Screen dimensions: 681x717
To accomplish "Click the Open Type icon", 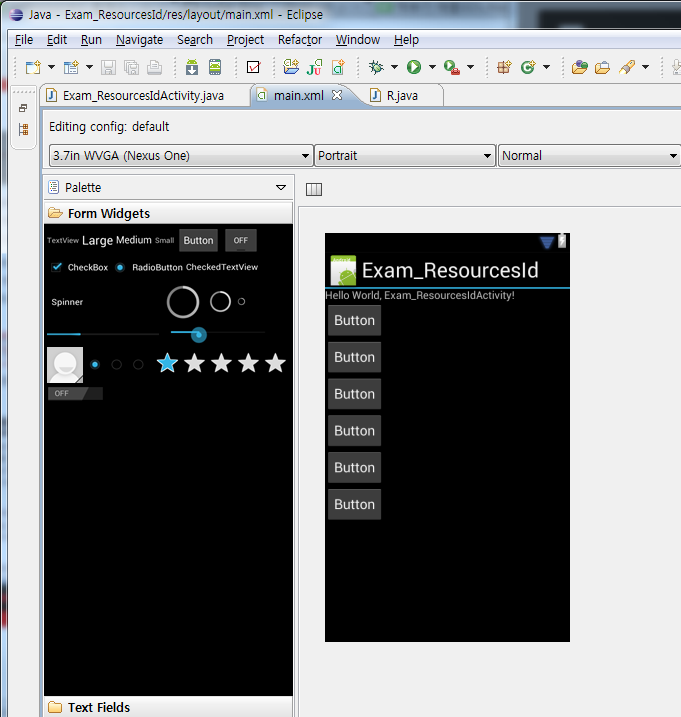I will pyautogui.click(x=579, y=68).
